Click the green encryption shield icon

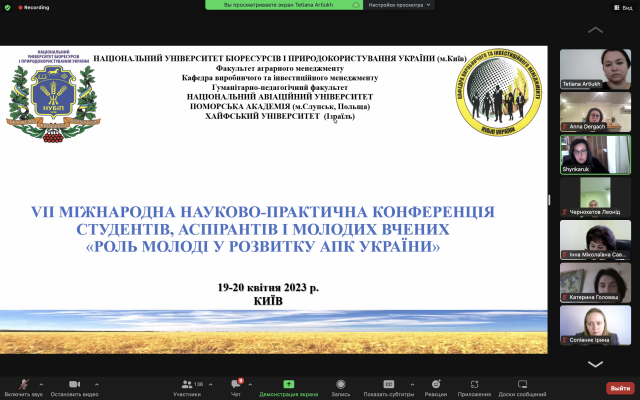[7, 7]
